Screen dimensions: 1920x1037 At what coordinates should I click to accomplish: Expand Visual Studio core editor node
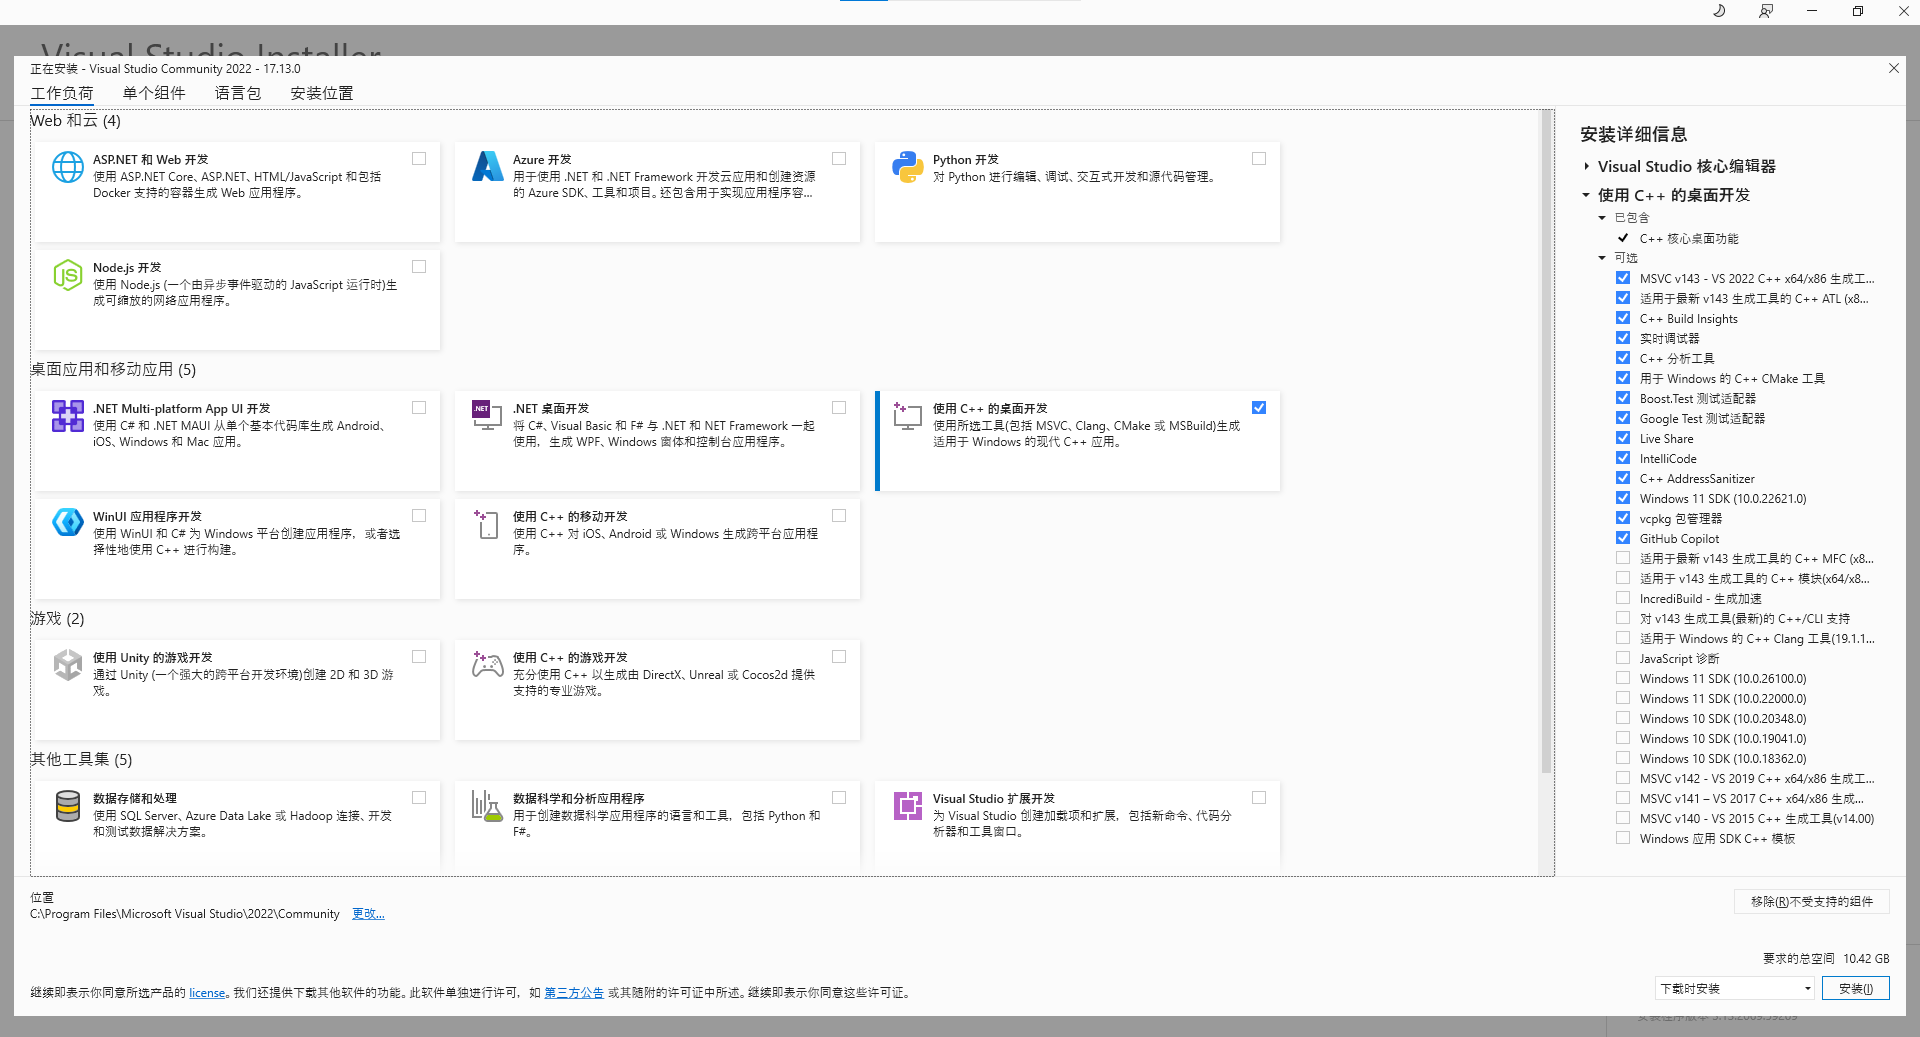1586,167
